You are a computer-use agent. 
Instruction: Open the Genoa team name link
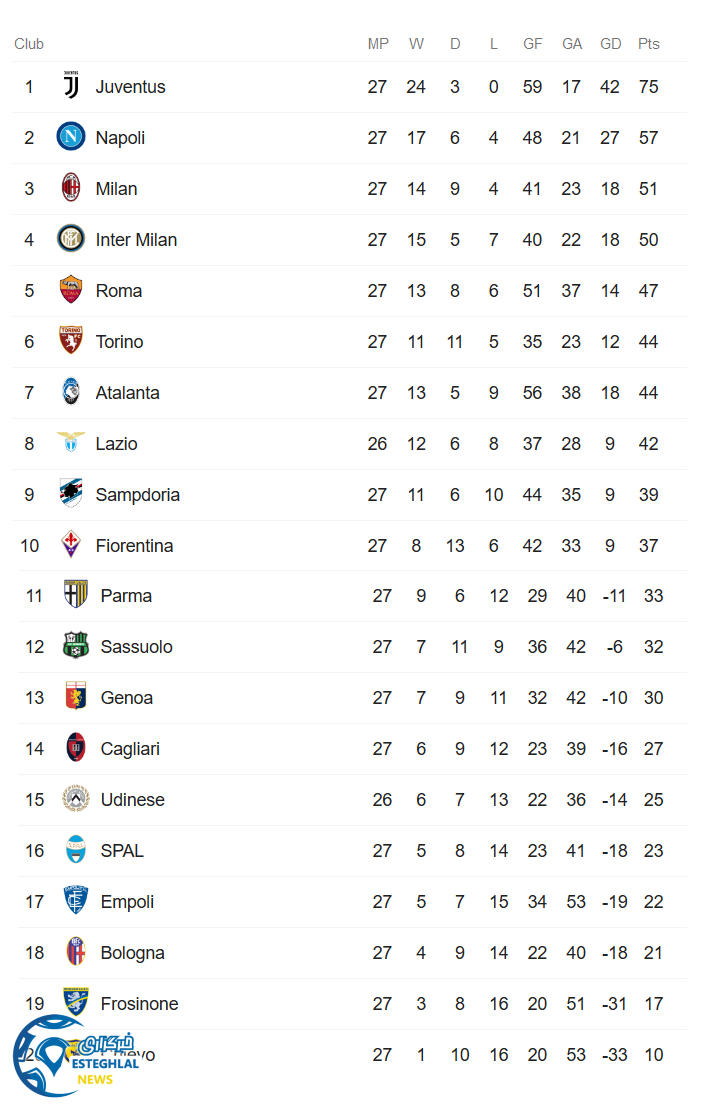point(127,698)
